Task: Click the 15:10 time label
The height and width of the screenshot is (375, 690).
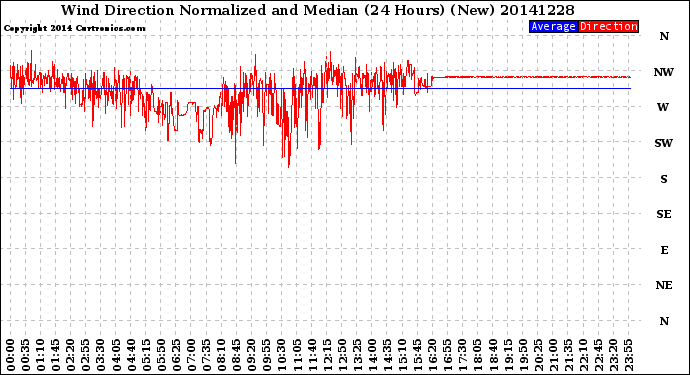Action: (403, 355)
